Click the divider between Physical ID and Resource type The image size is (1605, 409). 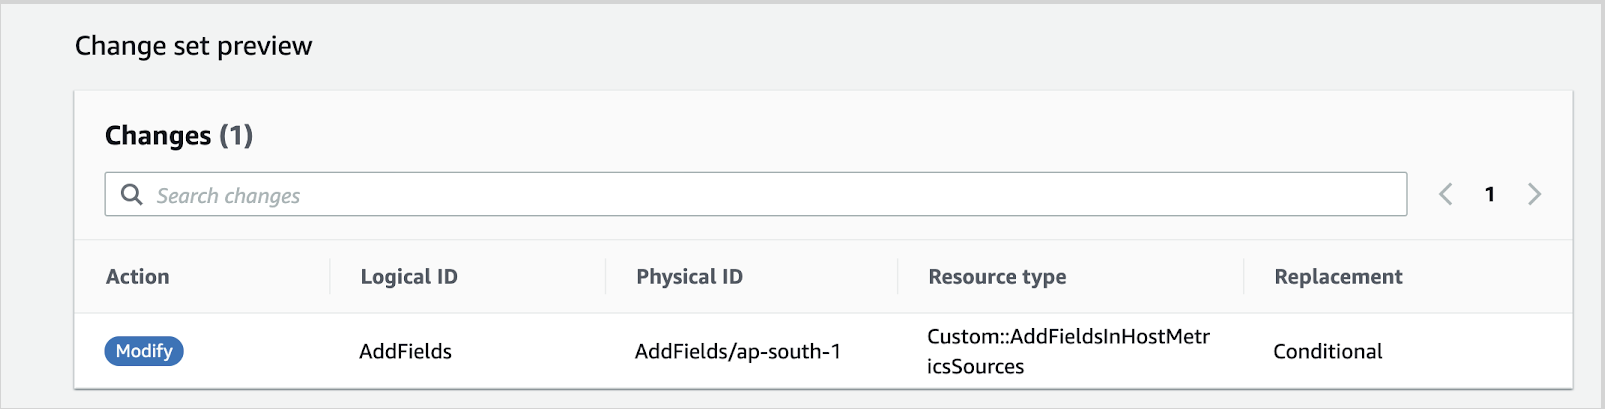tap(898, 277)
